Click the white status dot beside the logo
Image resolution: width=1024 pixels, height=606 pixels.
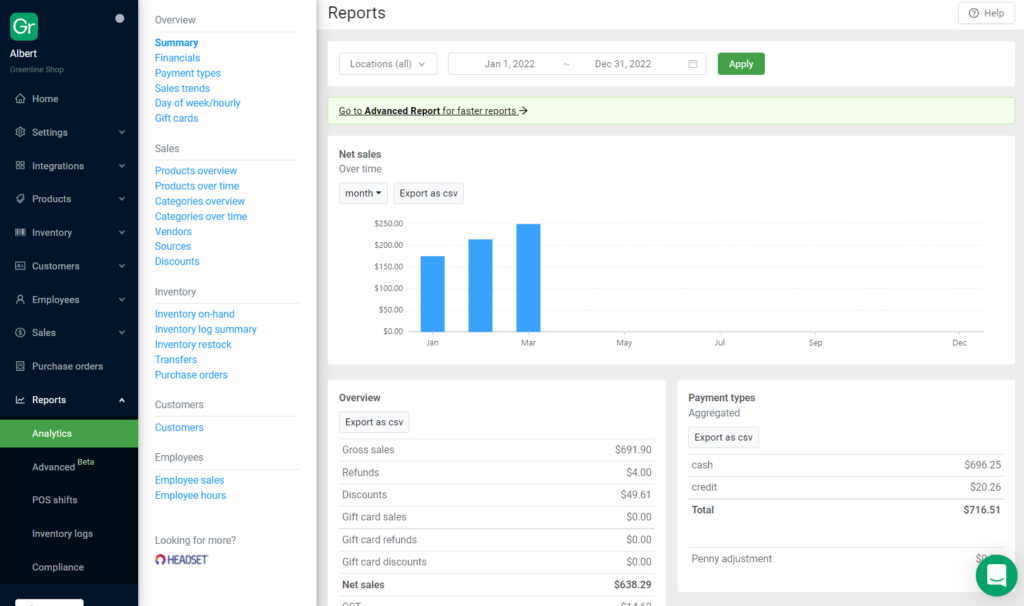click(120, 18)
